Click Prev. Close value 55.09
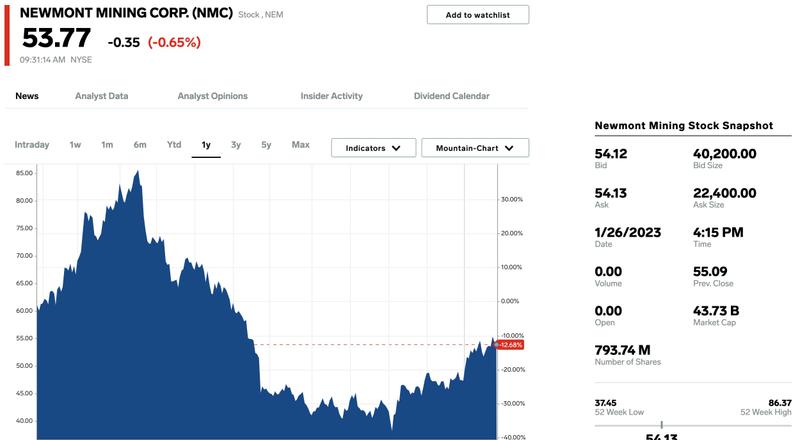Viewport: 800px width, 440px height. (x=710, y=272)
